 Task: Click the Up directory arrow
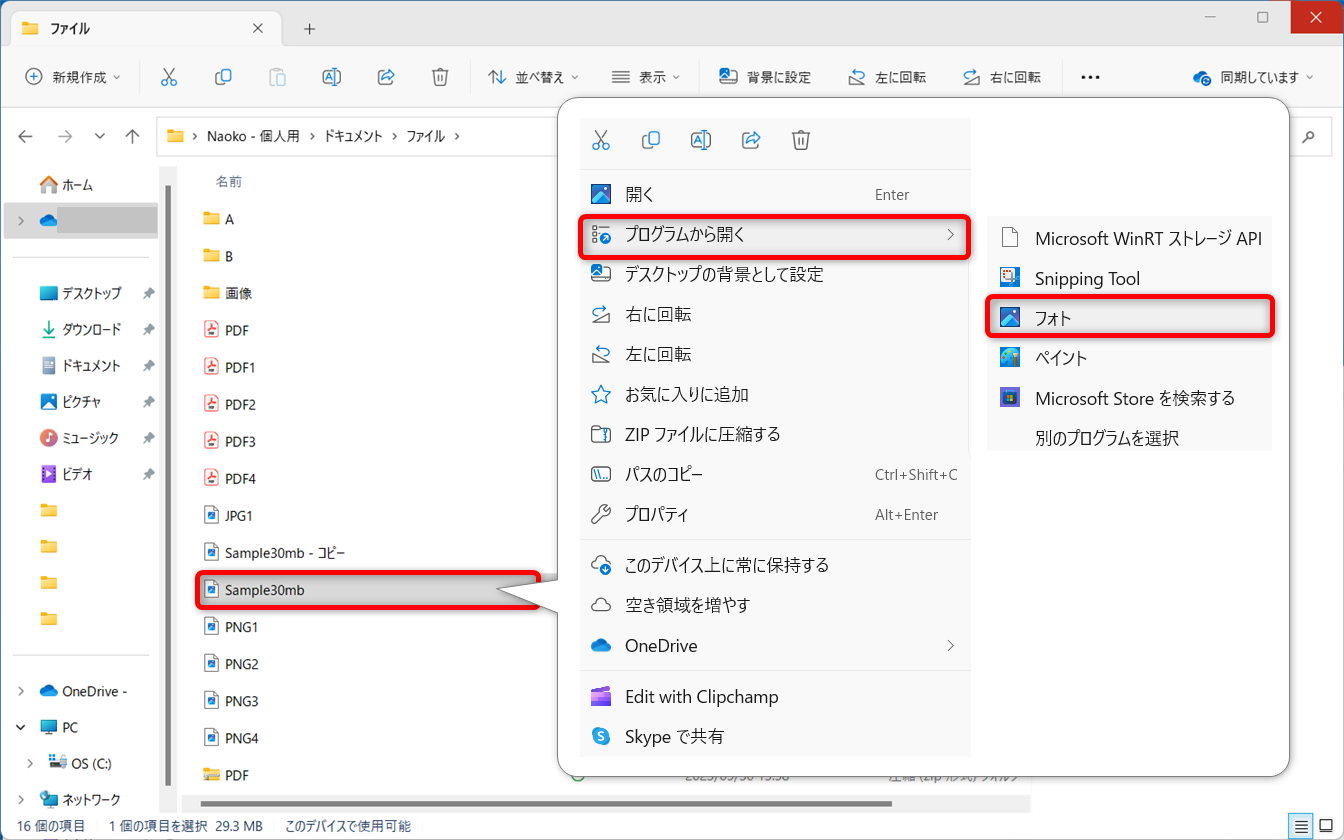tap(132, 137)
